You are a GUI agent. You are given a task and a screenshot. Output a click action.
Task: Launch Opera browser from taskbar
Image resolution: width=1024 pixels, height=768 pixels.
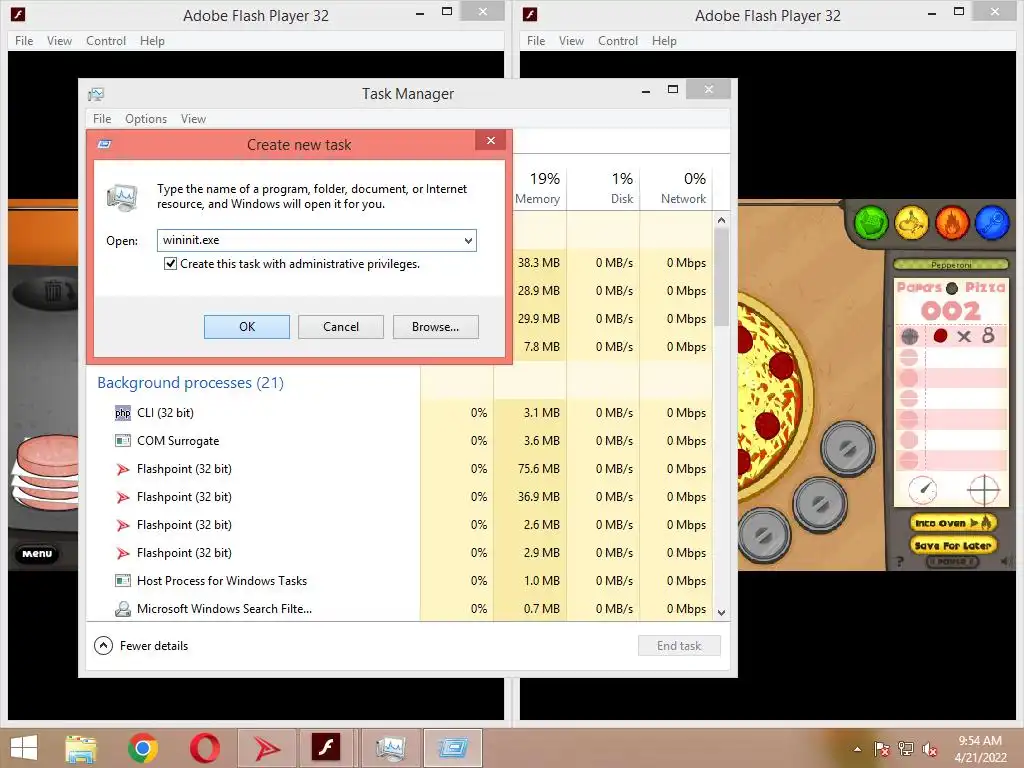tap(204, 748)
